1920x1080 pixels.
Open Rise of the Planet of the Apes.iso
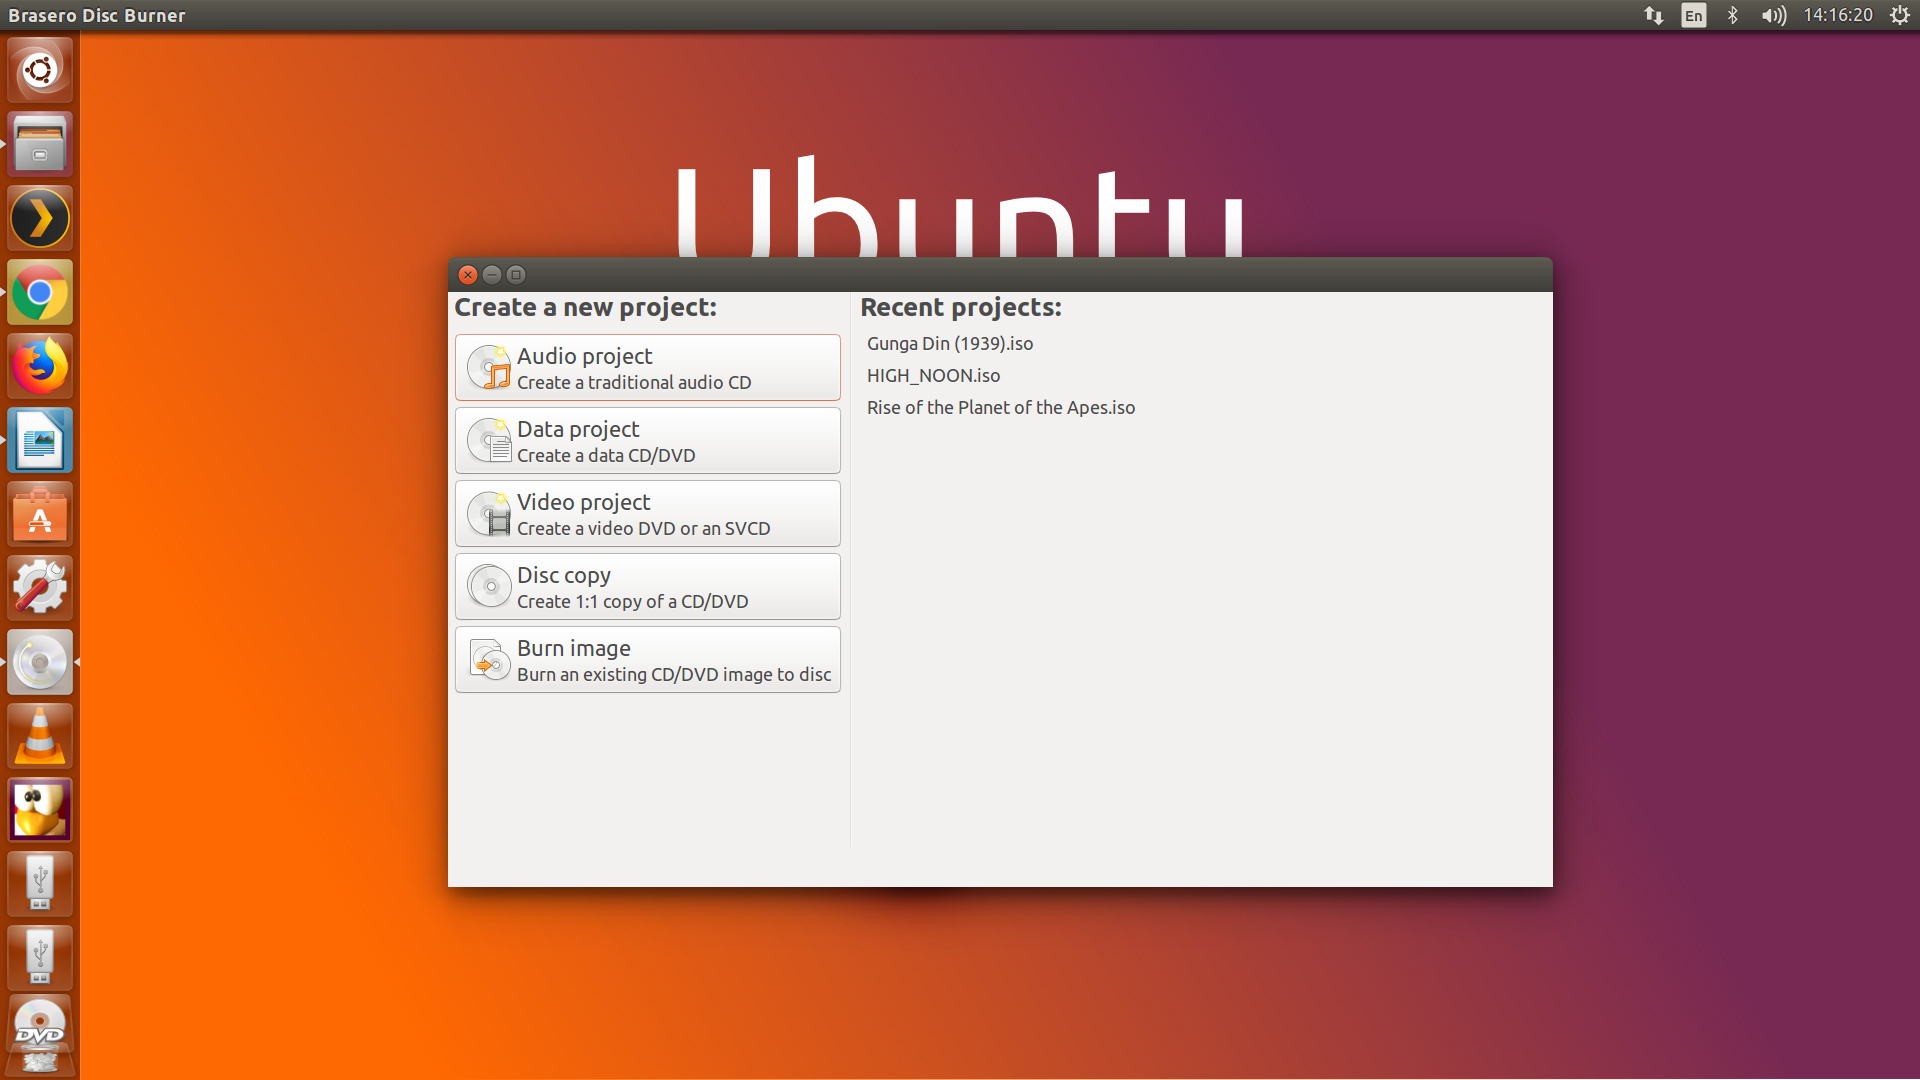(x=1001, y=407)
